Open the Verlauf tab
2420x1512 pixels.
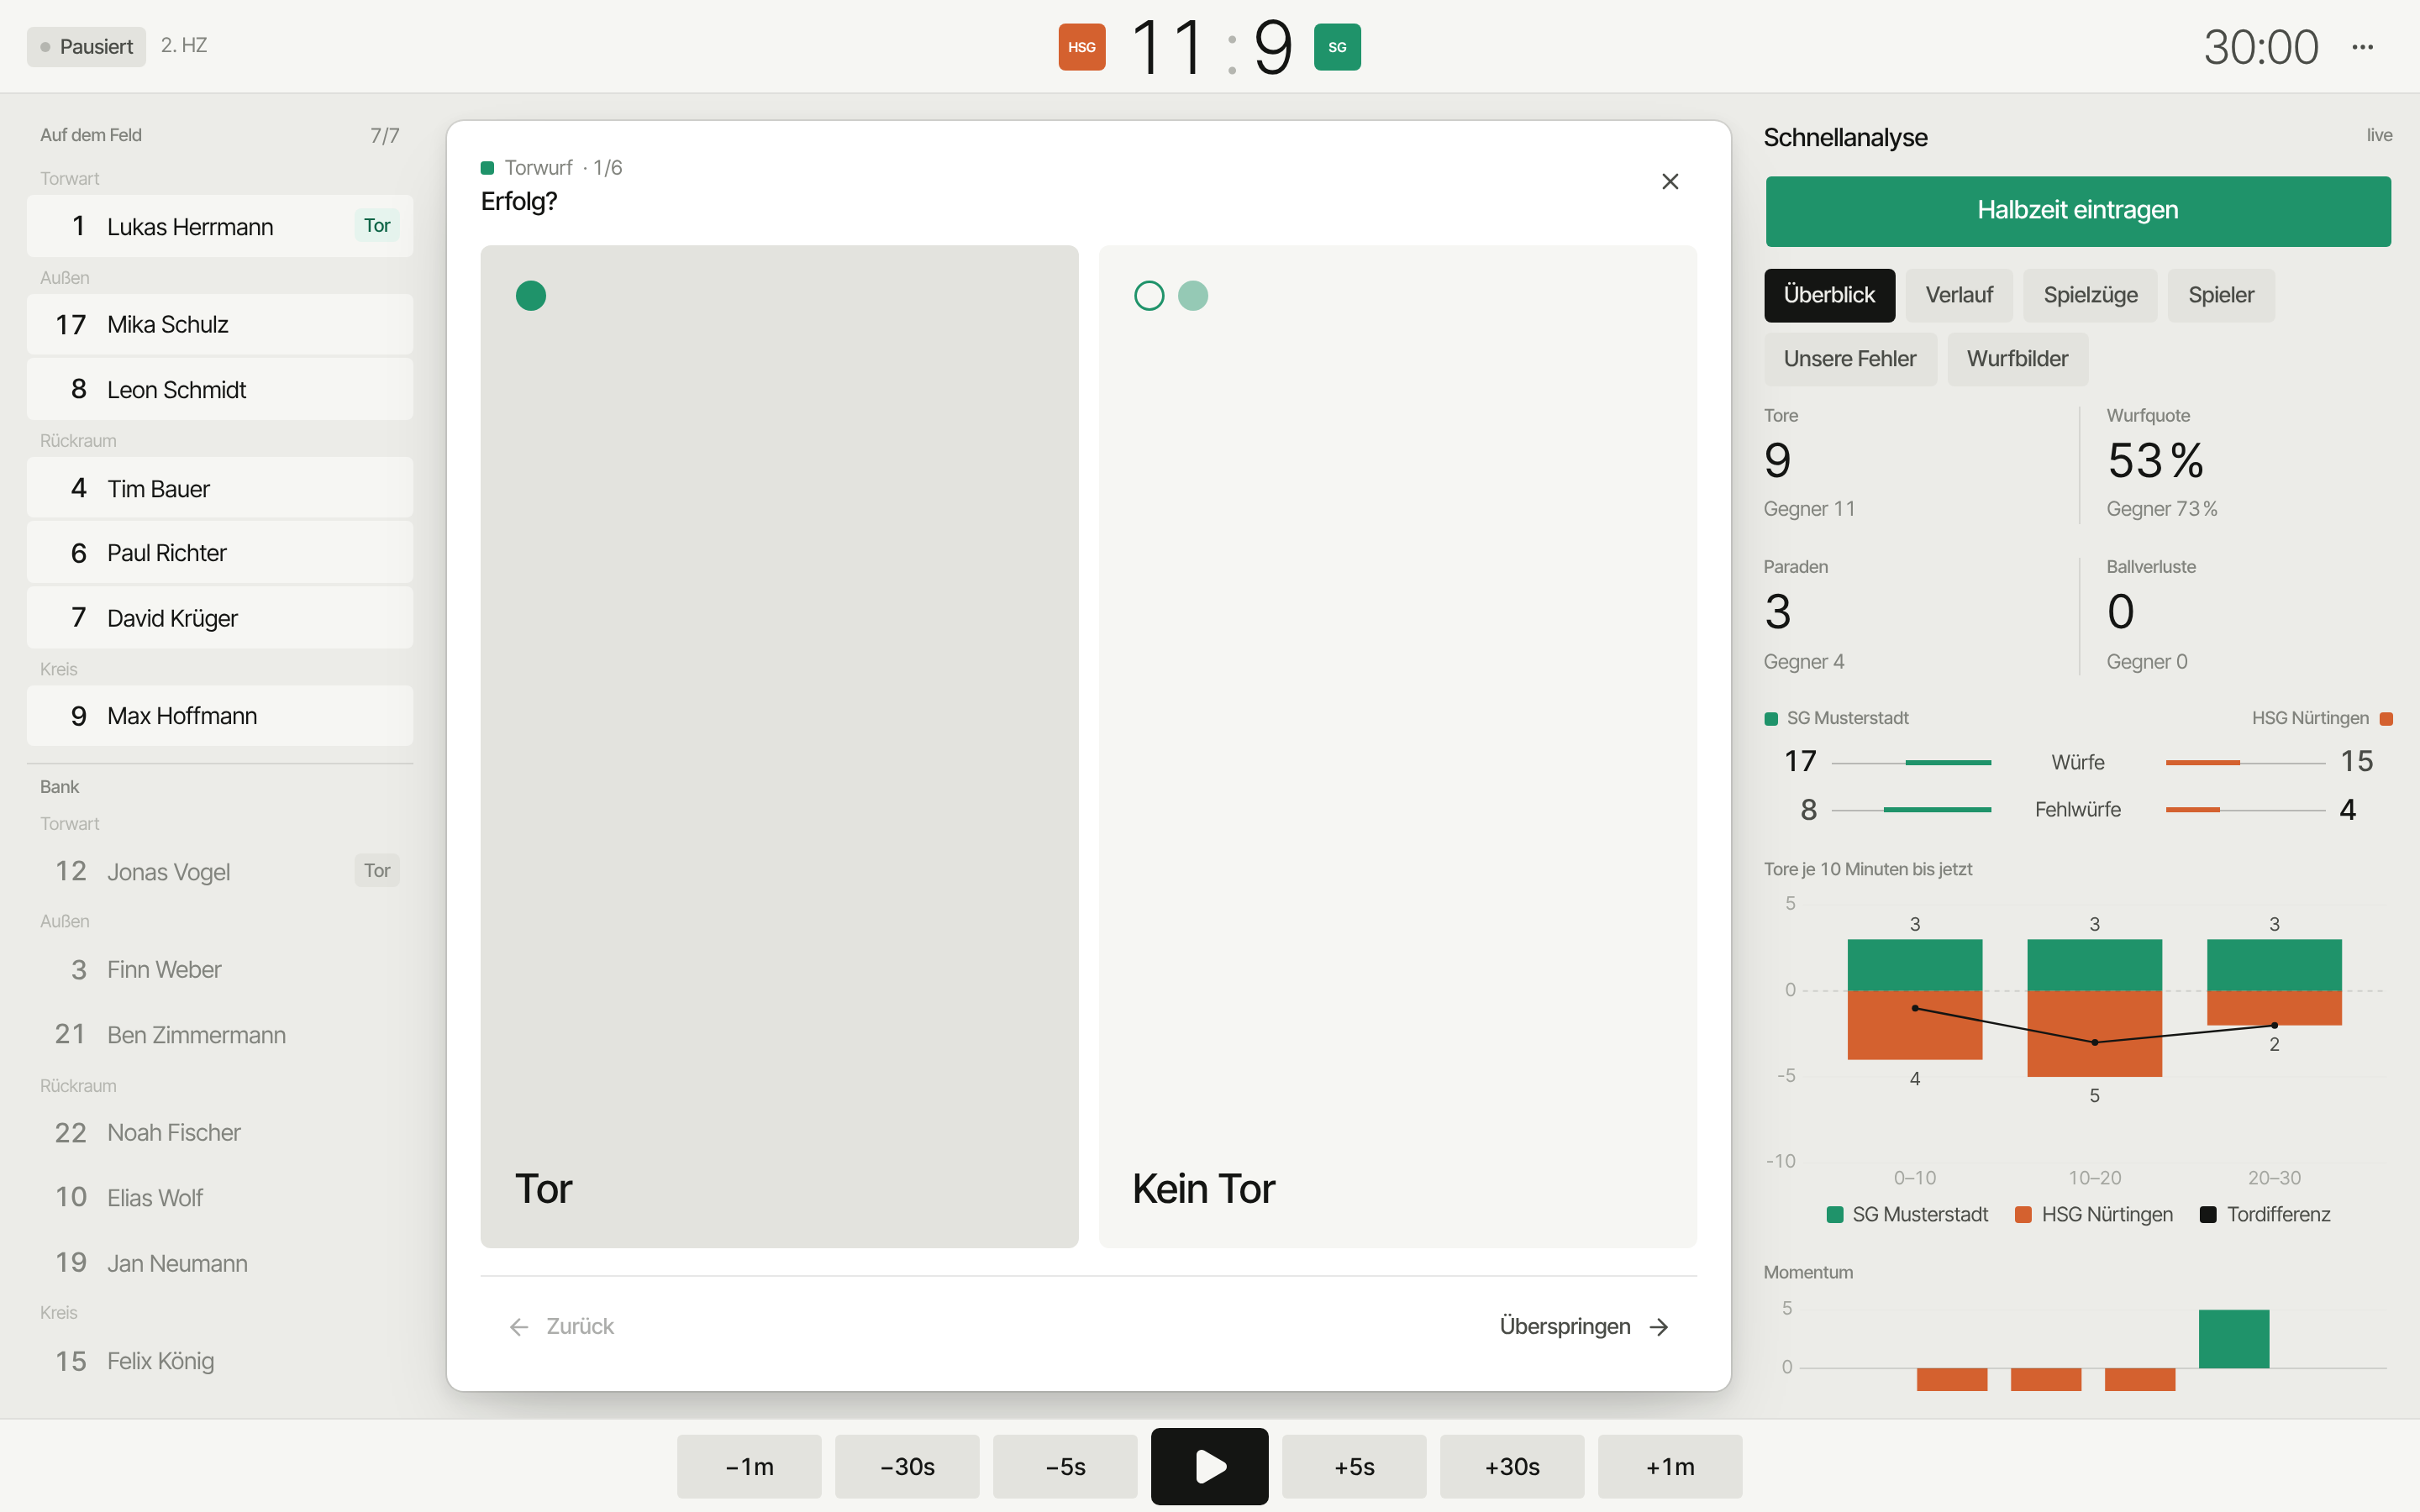click(x=1959, y=295)
